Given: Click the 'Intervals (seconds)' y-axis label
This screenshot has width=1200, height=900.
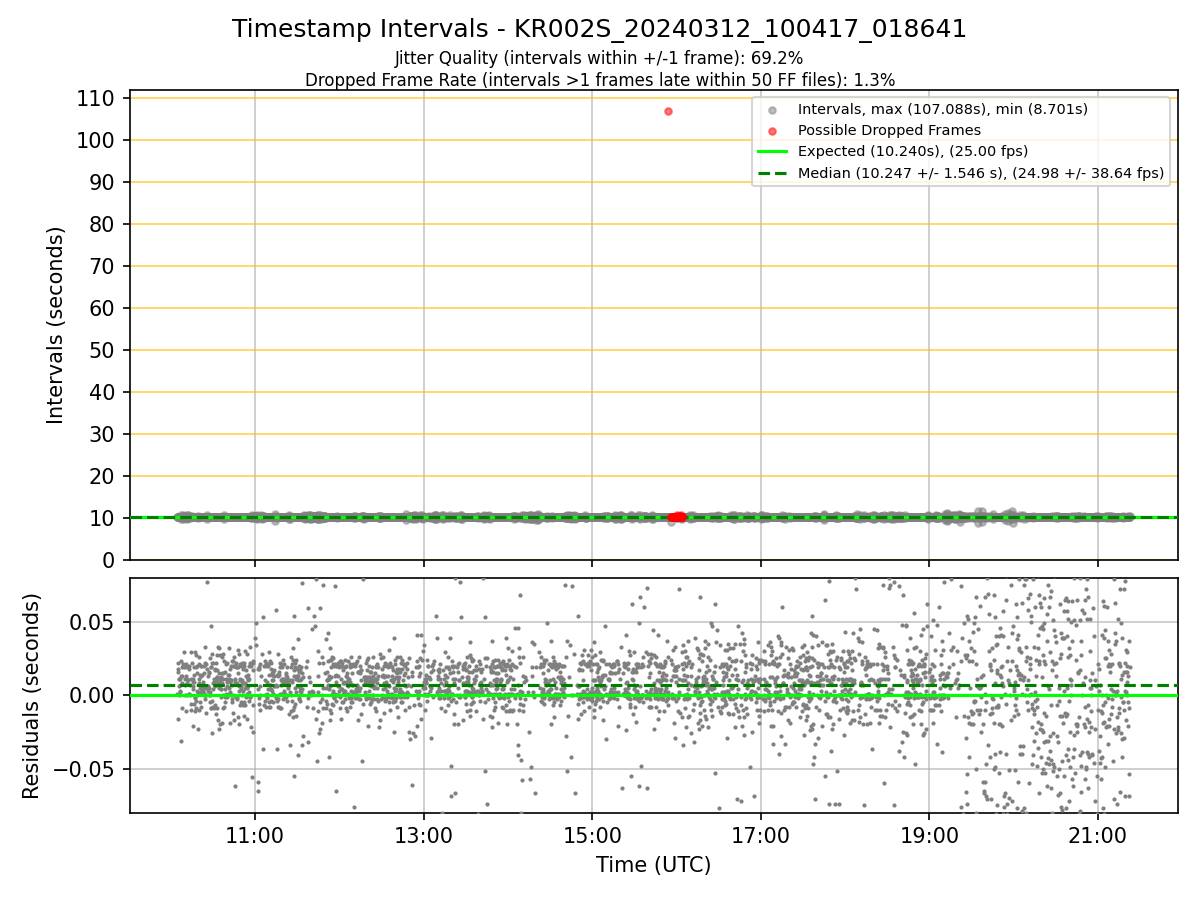Looking at the screenshot, I should [56, 325].
